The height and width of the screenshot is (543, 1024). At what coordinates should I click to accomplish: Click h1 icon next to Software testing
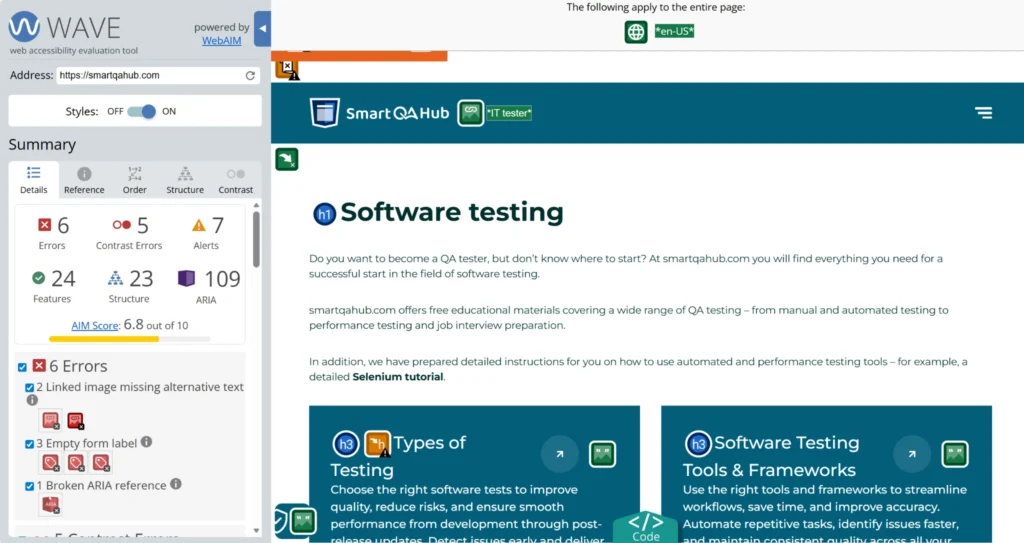click(325, 214)
